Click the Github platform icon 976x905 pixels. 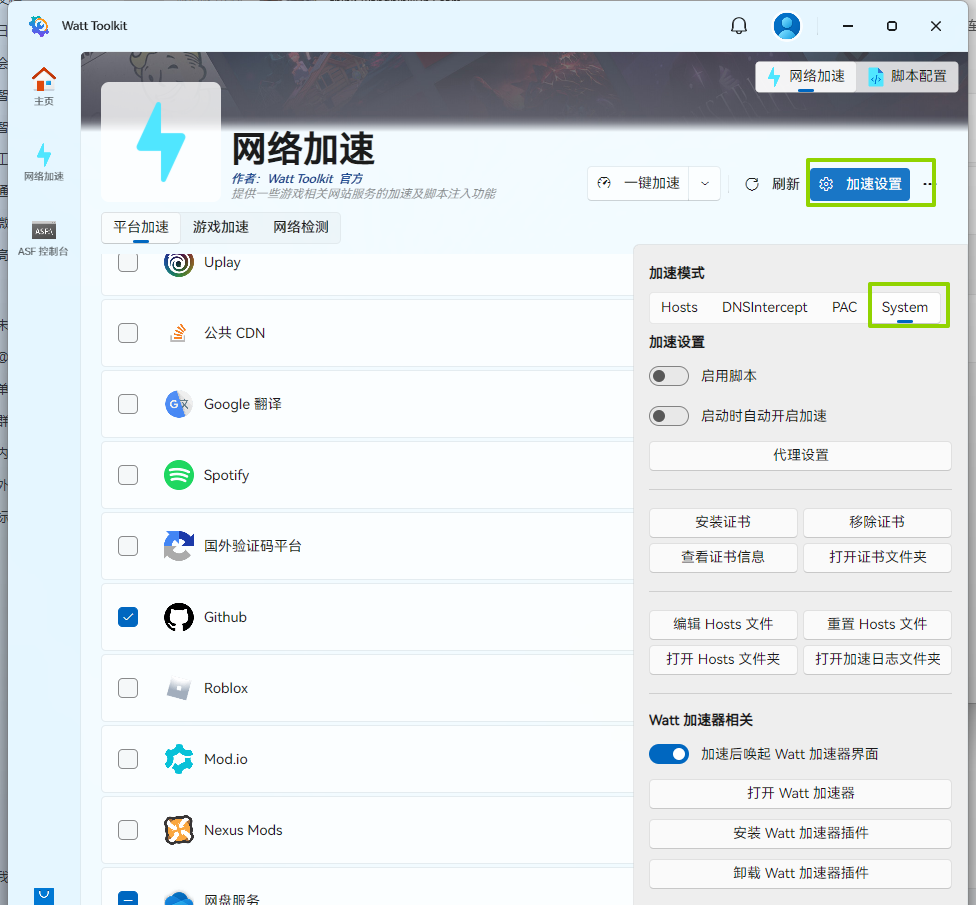coord(179,617)
